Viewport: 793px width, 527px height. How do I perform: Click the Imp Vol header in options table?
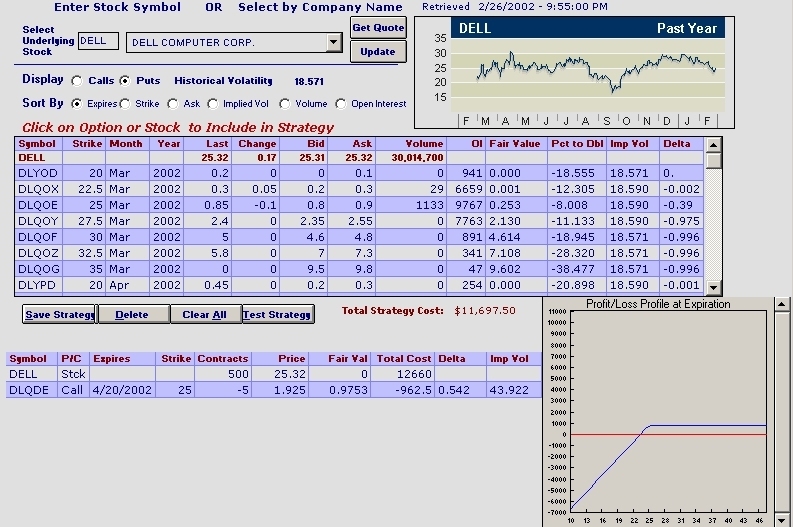pyautogui.click(x=633, y=144)
